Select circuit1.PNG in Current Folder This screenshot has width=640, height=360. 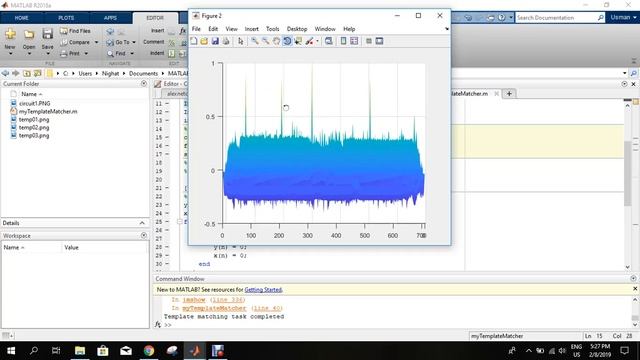click(x=35, y=103)
